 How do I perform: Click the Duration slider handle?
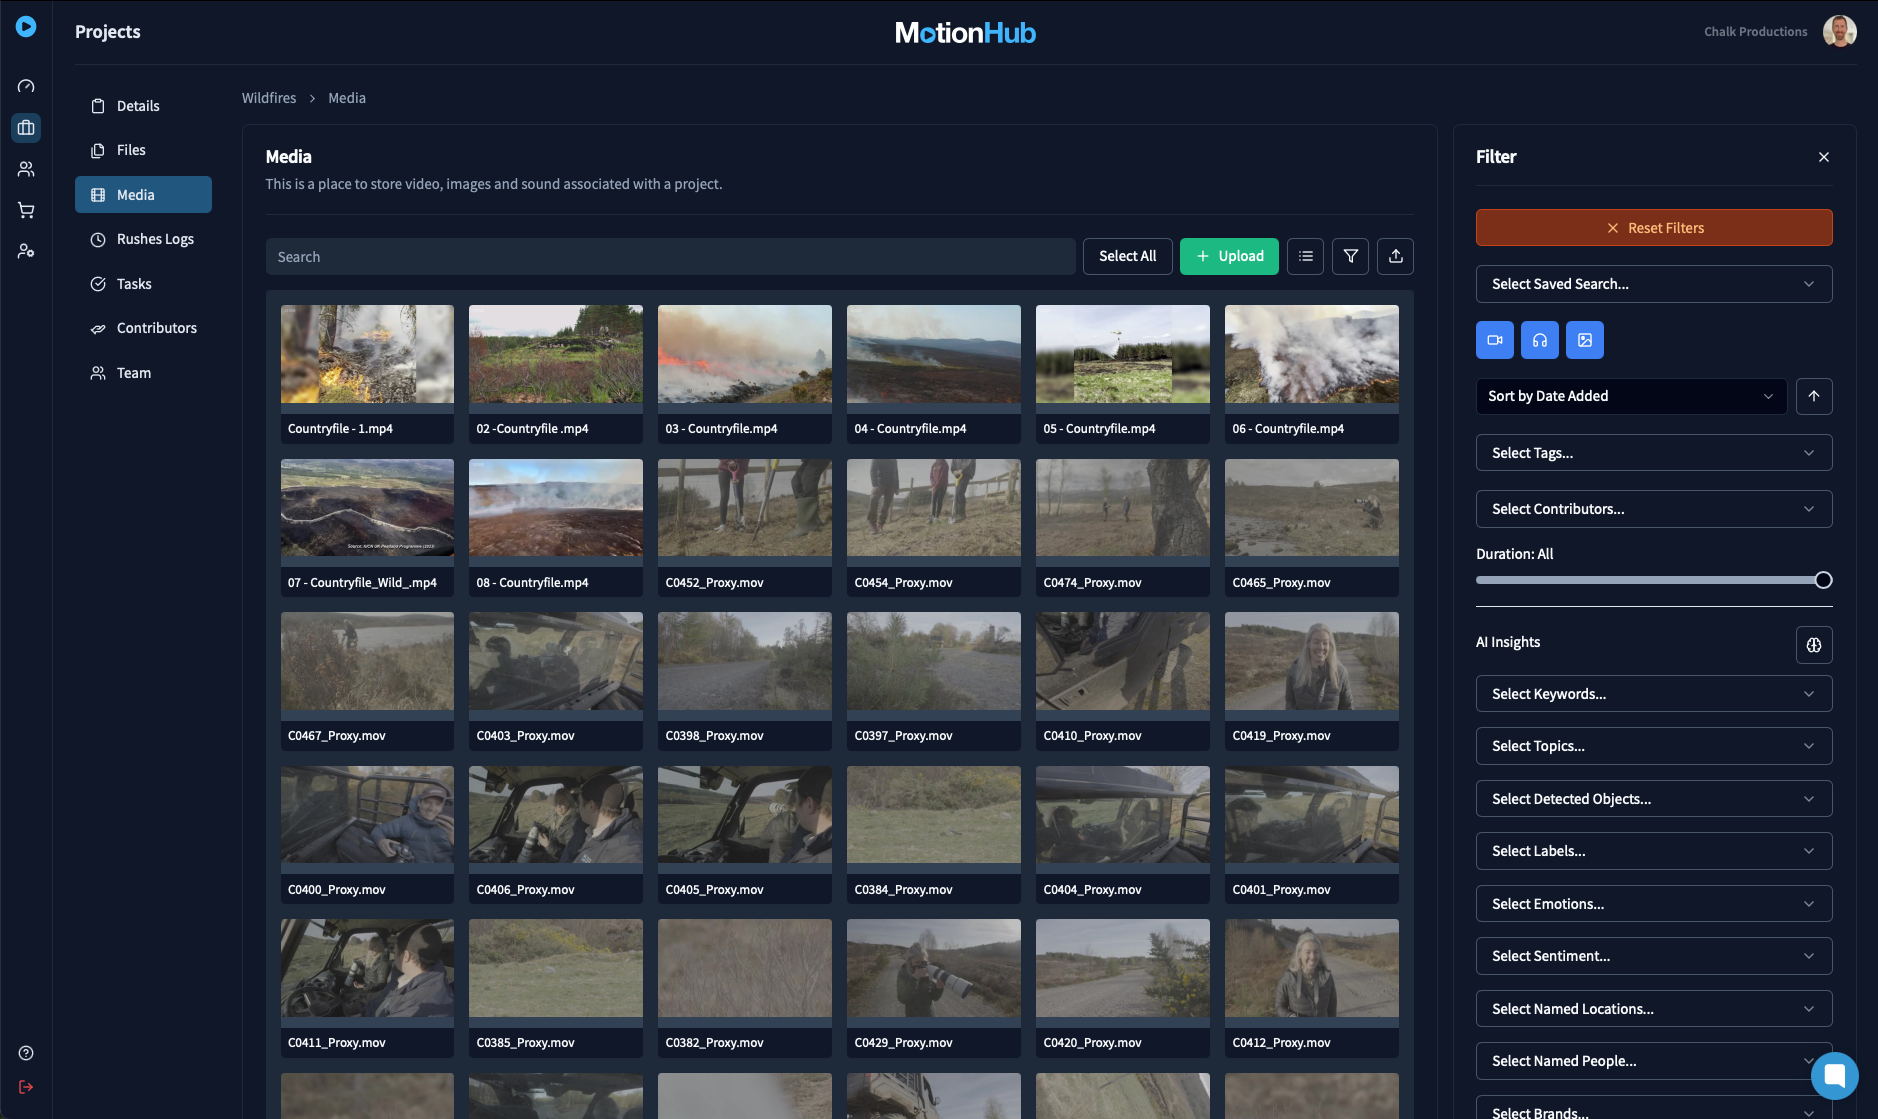[1823, 580]
